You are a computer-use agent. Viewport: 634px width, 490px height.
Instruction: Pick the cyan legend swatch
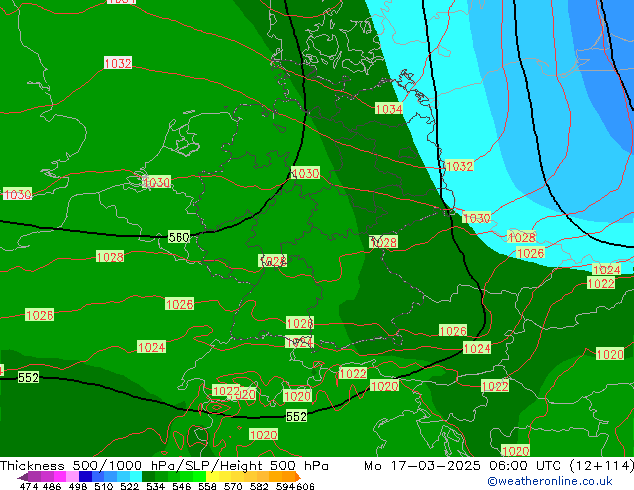coord(136,477)
